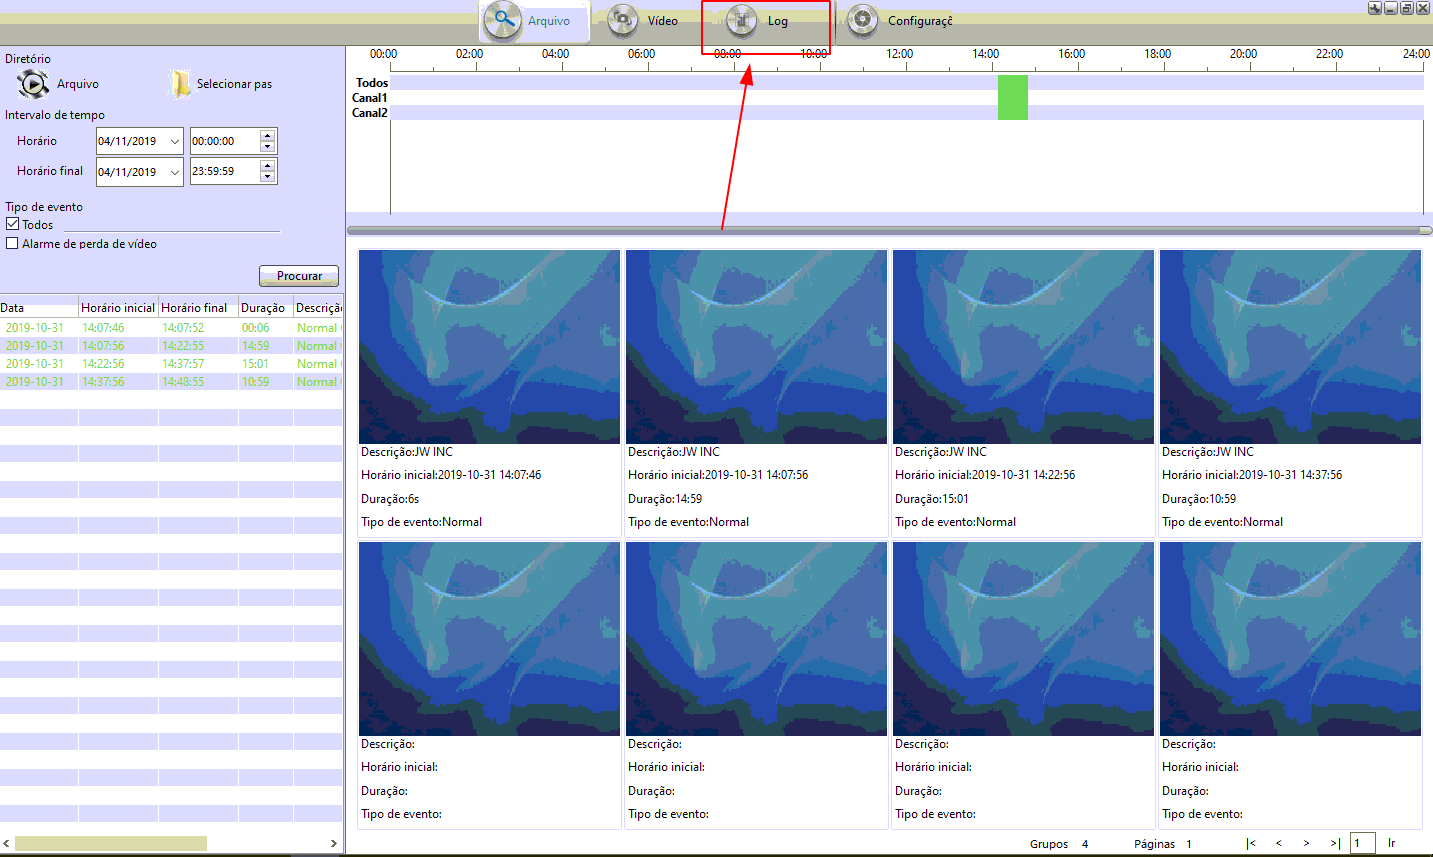Open the Horário start date dropdown
The image size is (1433, 857).
tap(175, 141)
